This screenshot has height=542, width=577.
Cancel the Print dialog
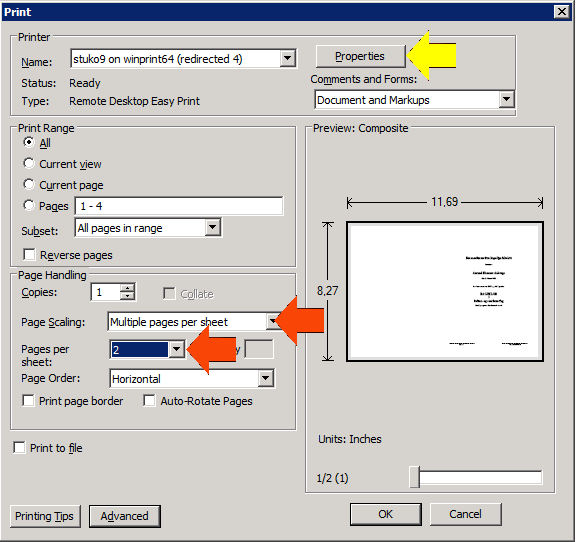point(466,514)
